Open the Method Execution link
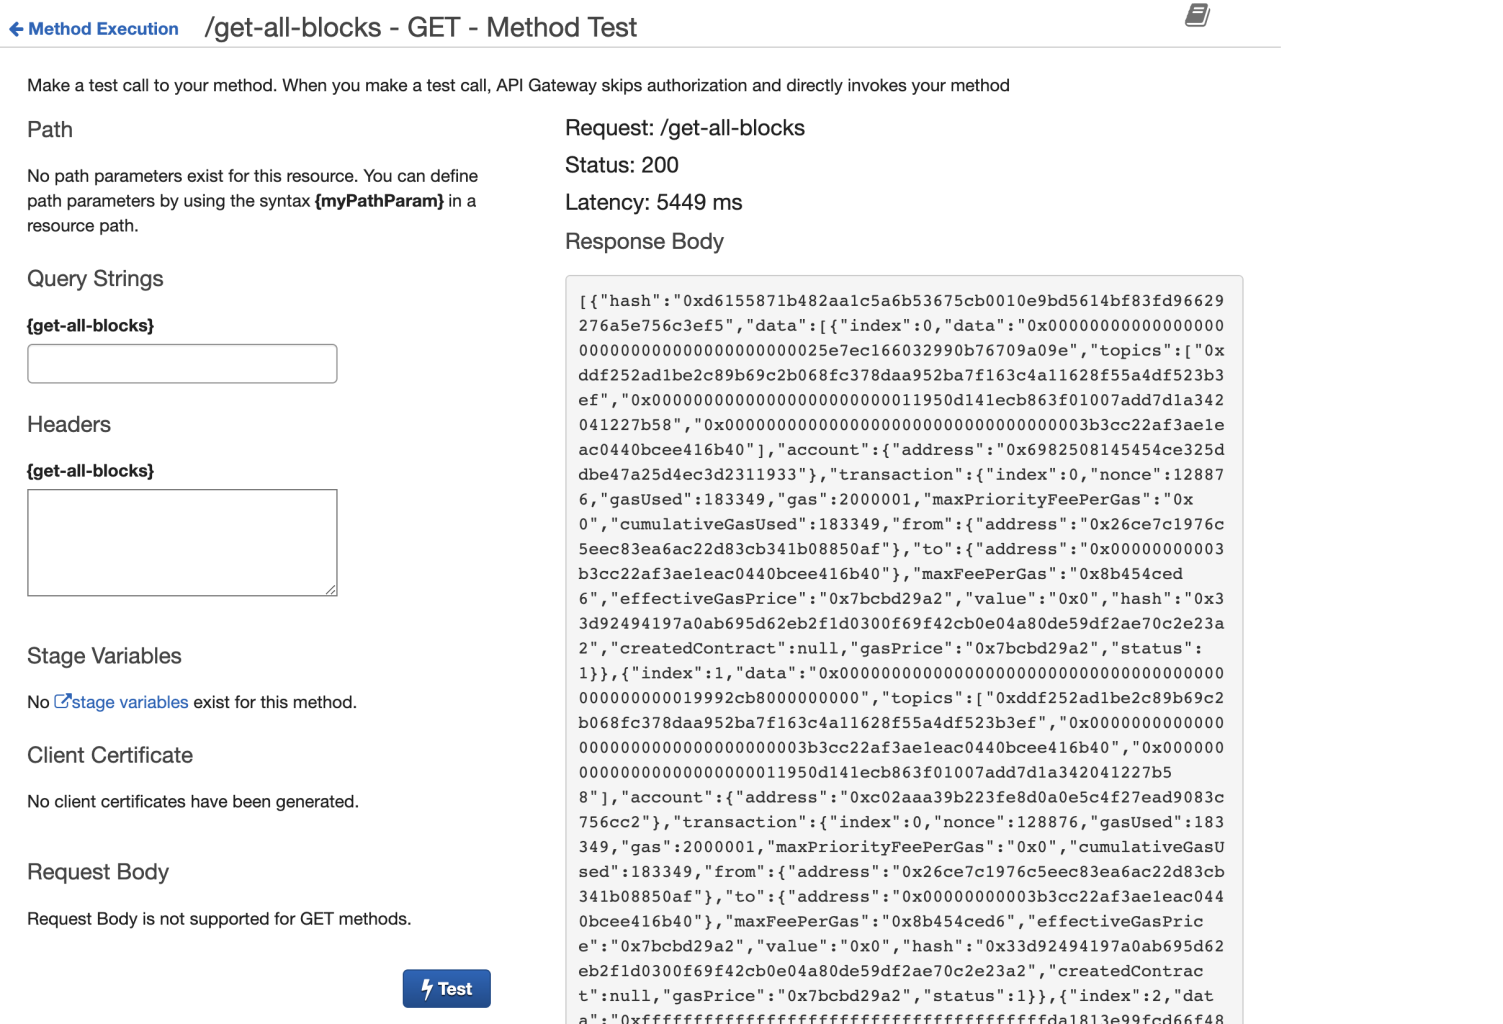This screenshot has width=1503, height=1024. 103,29
